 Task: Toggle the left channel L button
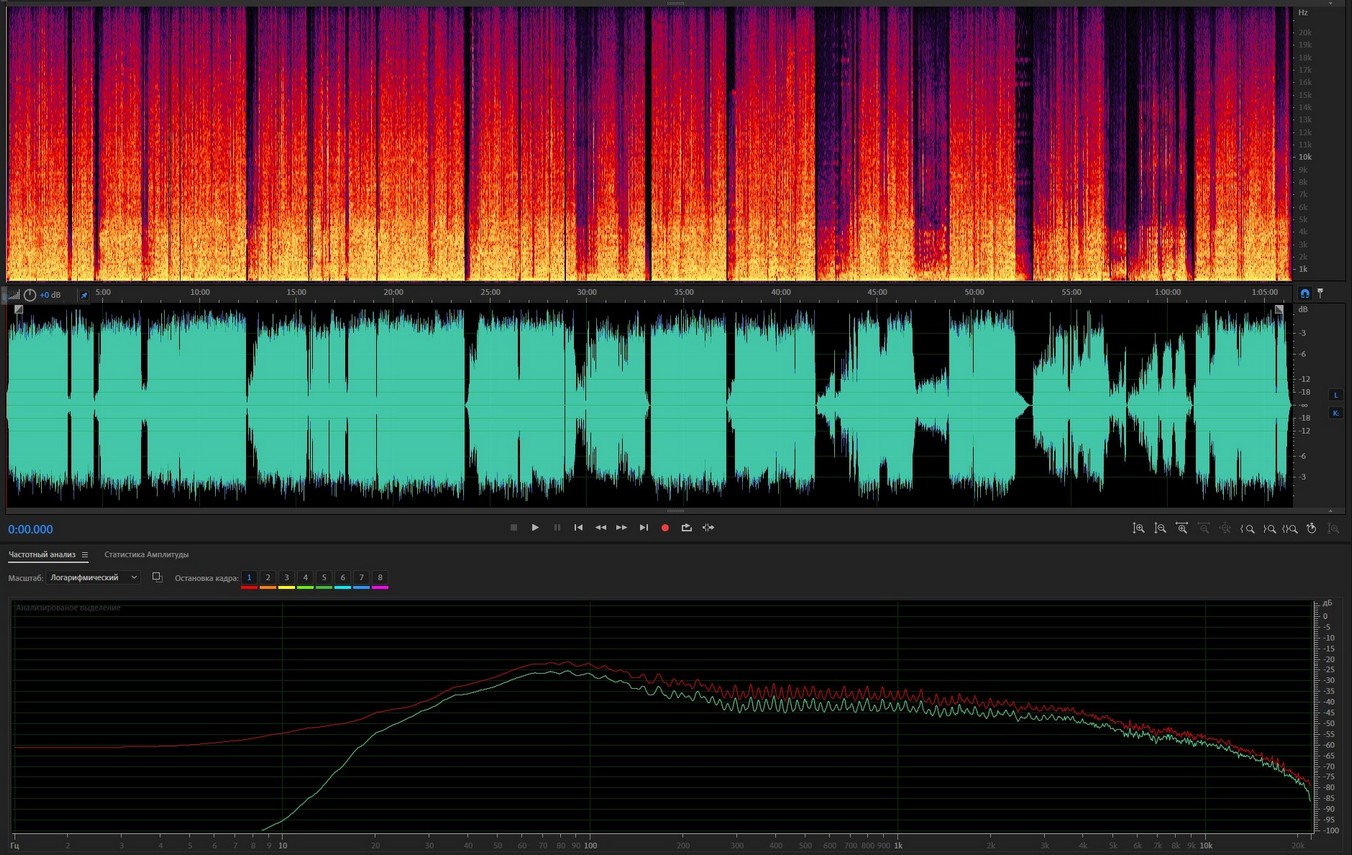pyautogui.click(x=1336, y=396)
